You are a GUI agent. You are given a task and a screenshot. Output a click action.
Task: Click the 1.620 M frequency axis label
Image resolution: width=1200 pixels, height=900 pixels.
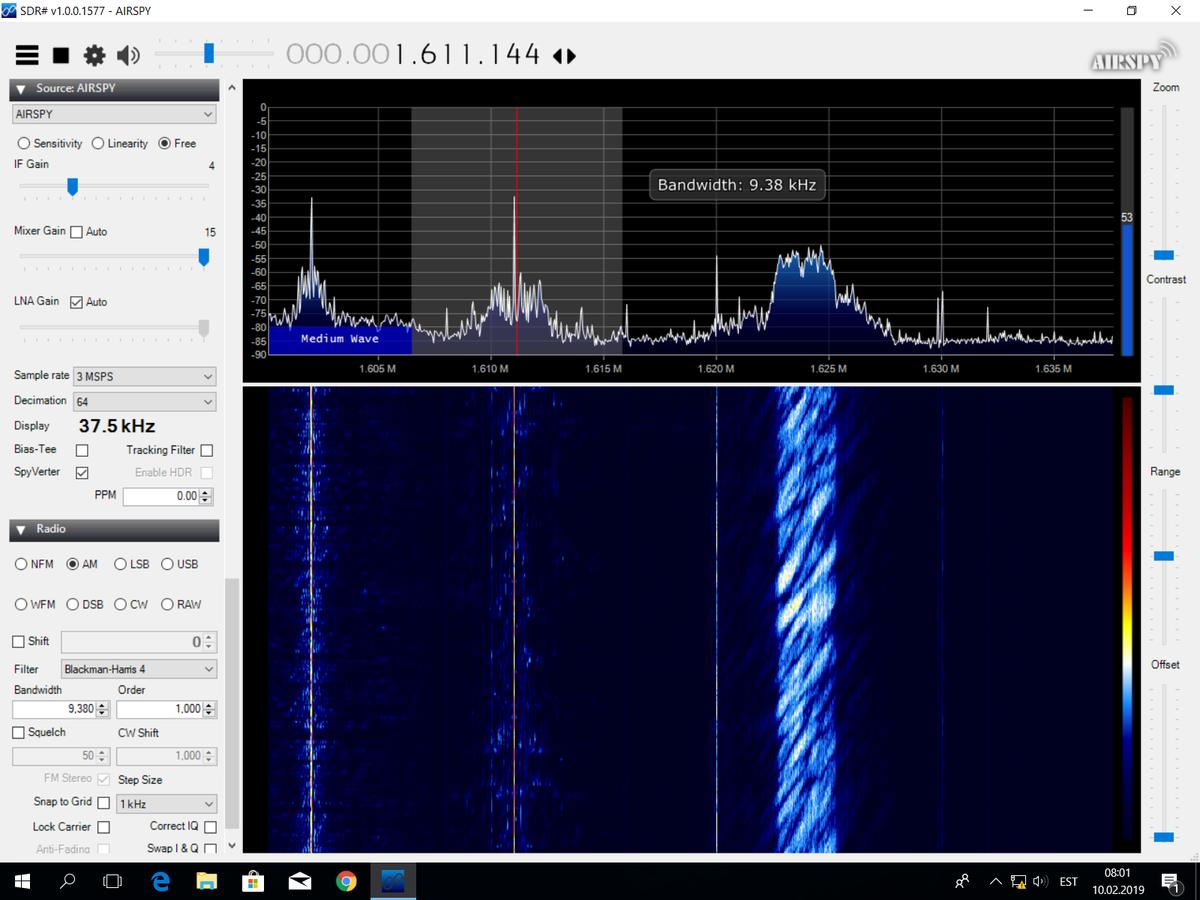tap(716, 369)
